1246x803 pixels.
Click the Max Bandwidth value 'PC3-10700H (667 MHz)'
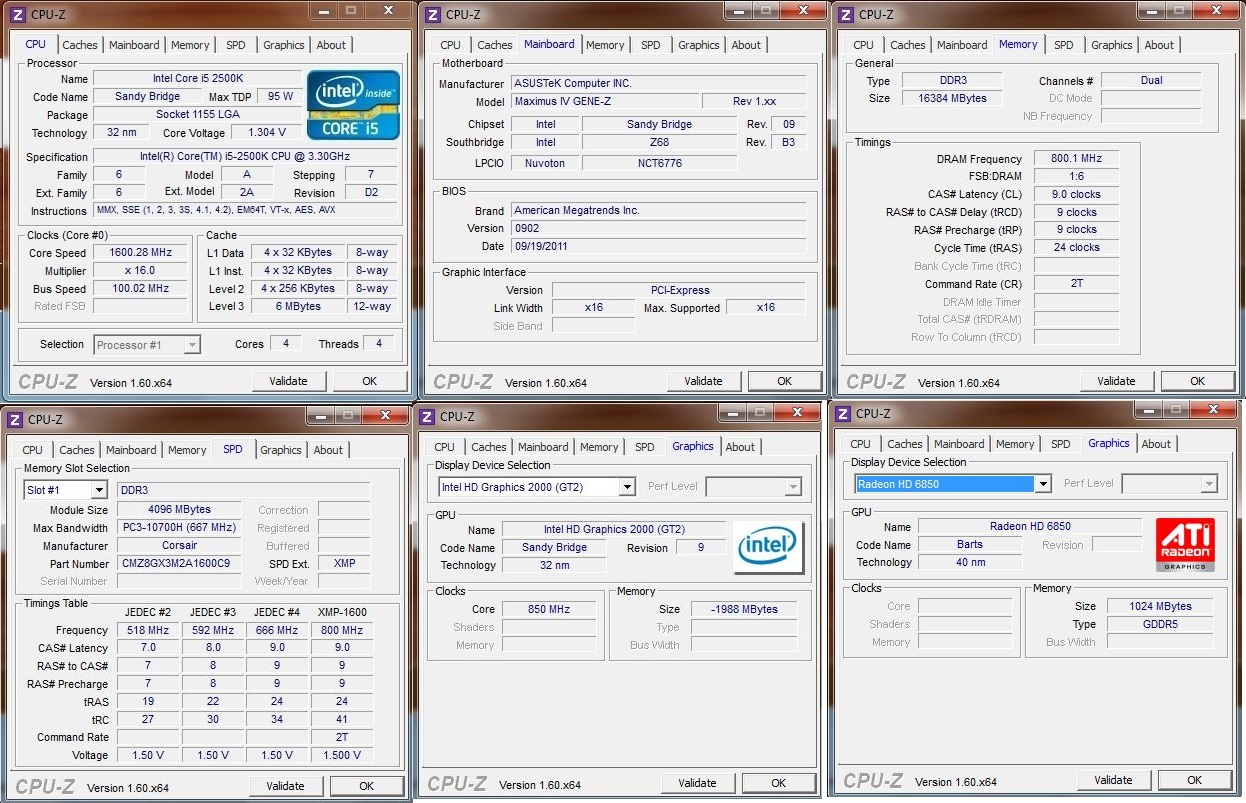(x=179, y=528)
